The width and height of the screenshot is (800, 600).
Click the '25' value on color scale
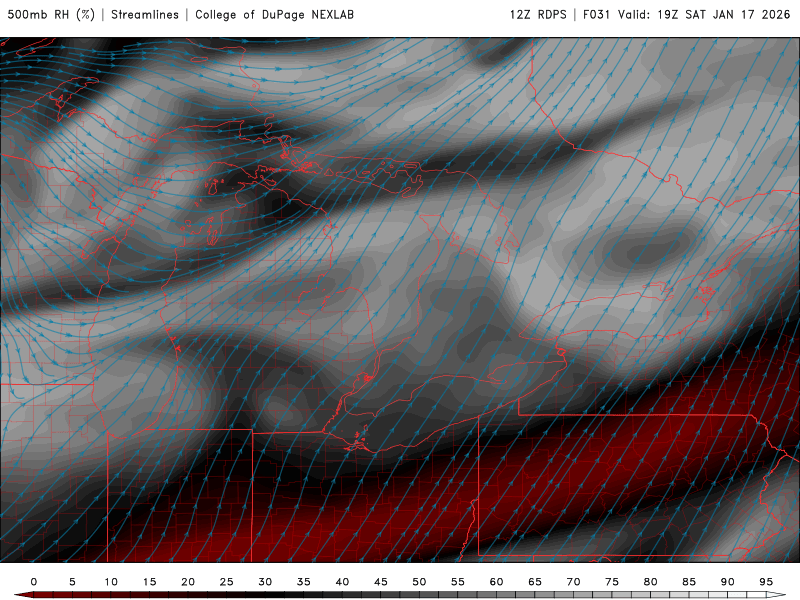click(x=227, y=582)
